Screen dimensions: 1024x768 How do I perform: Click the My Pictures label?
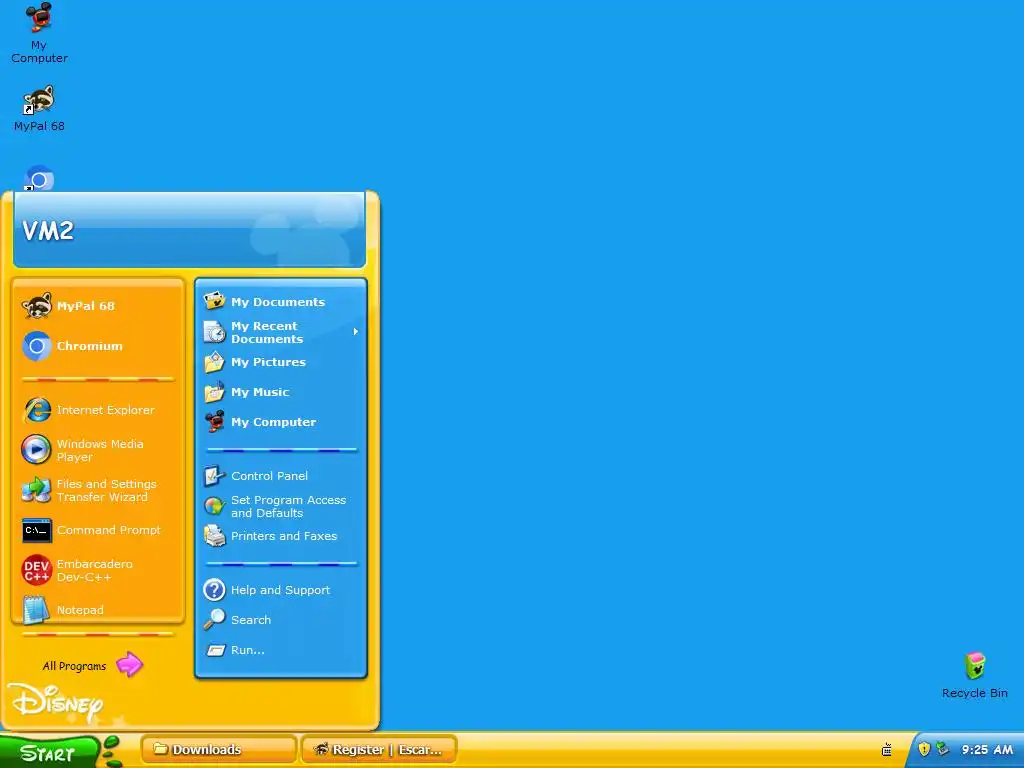coord(268,362)
